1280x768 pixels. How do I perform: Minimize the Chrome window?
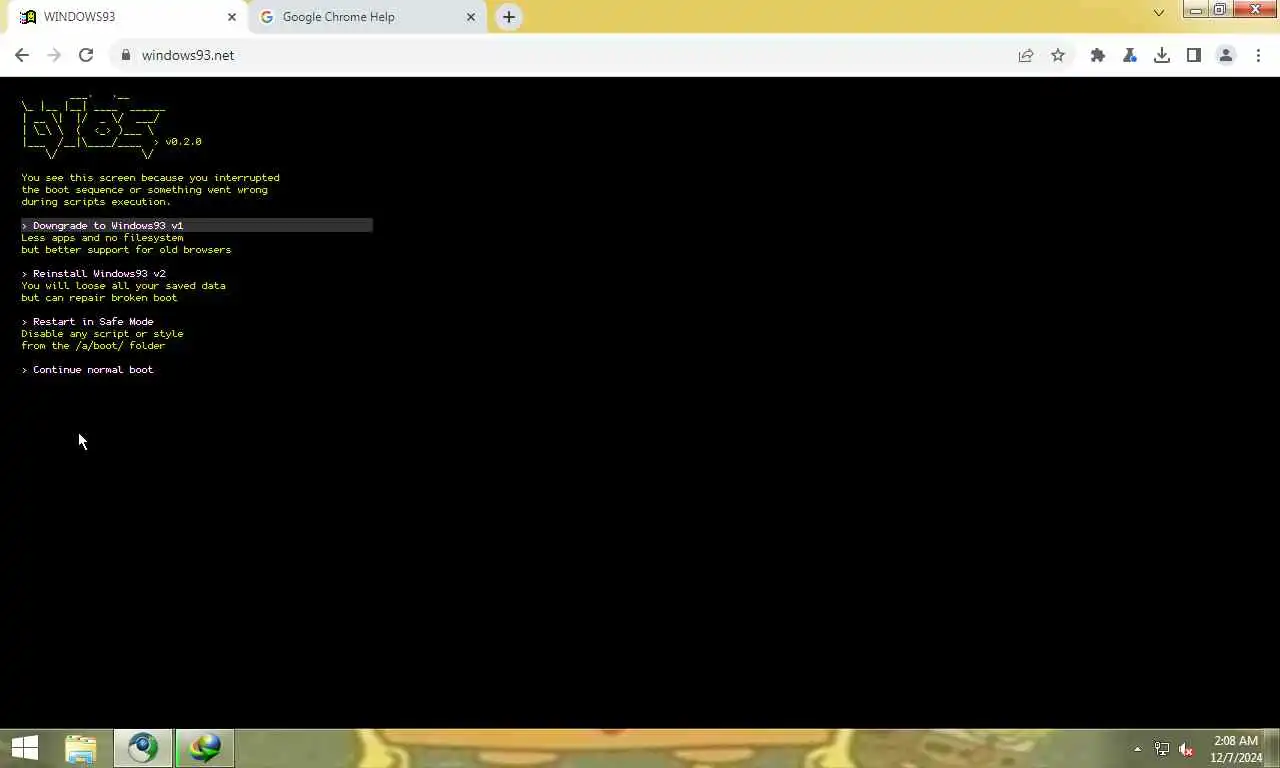[1196, 10]
